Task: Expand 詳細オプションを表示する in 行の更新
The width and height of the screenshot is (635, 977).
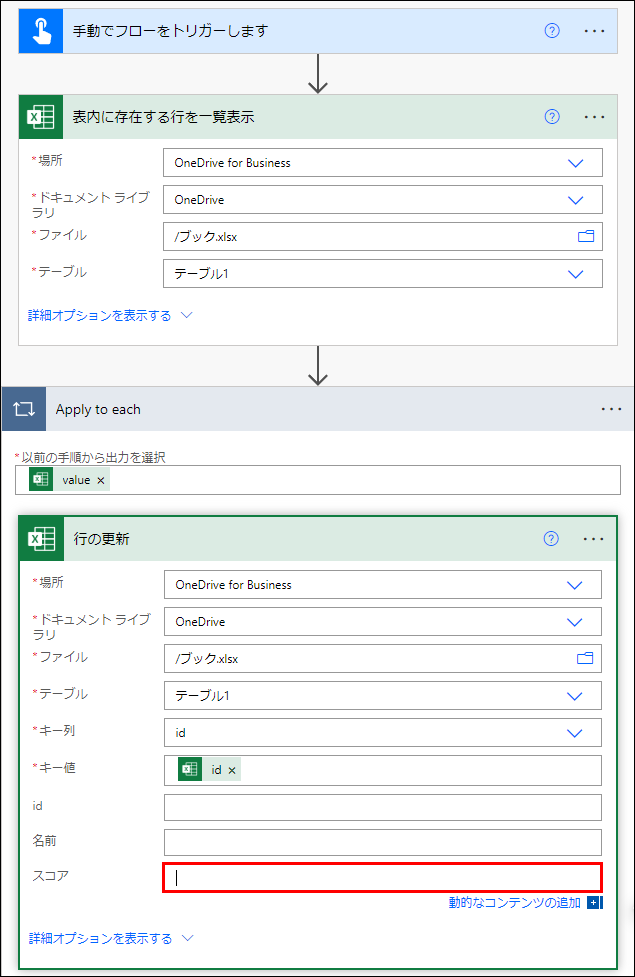Action: point(112,938)
